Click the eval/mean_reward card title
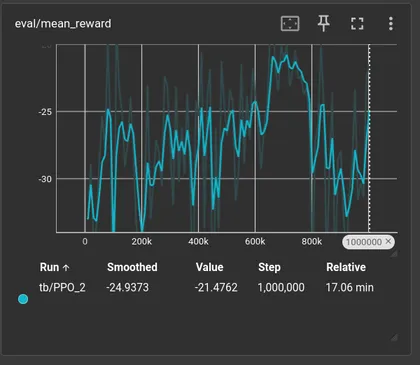 point(63,24)
